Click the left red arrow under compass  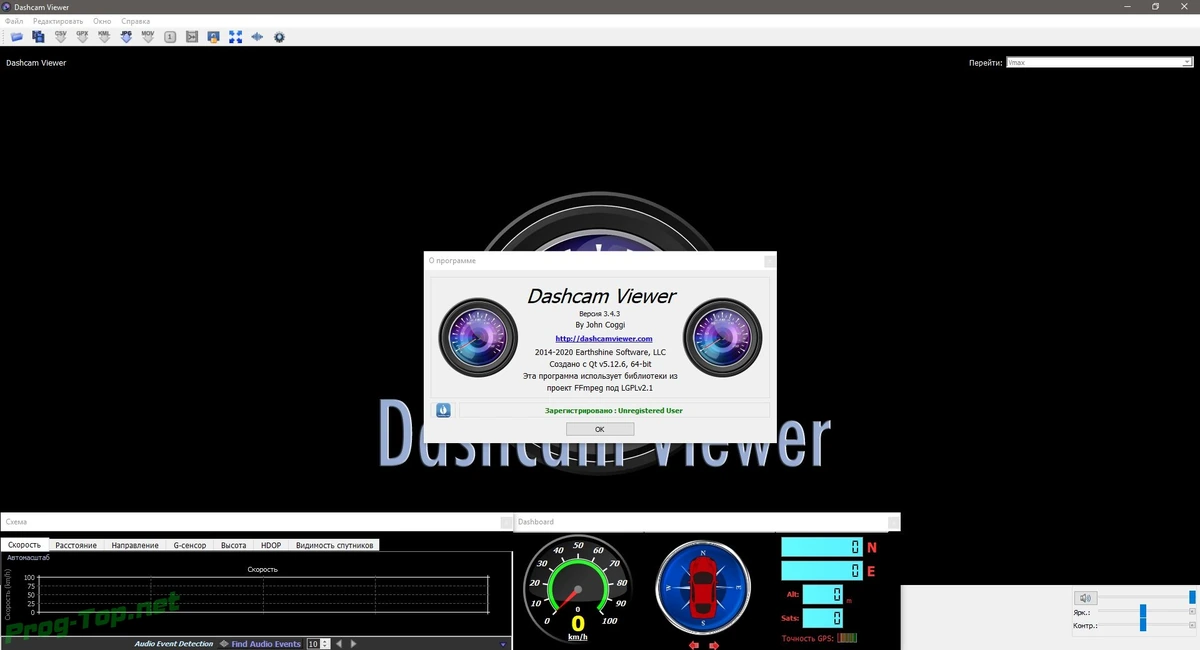(693, 645)
